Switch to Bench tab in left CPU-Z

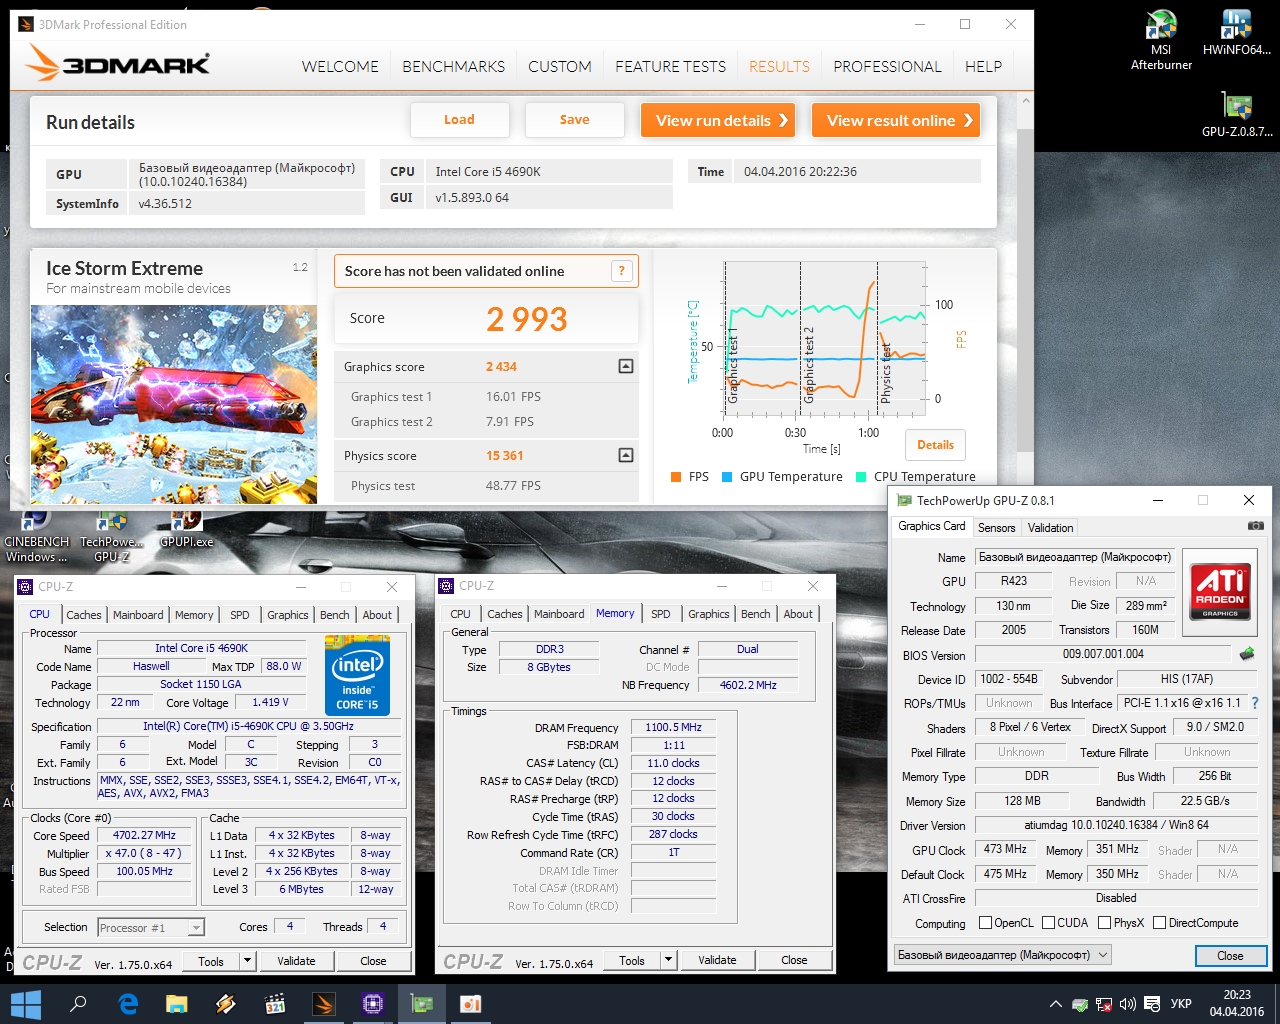point(335,615)
